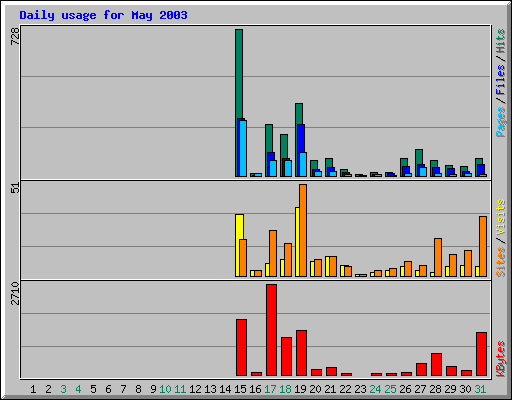
Task: Click the 51 axis value
Action: pos(15,188)
